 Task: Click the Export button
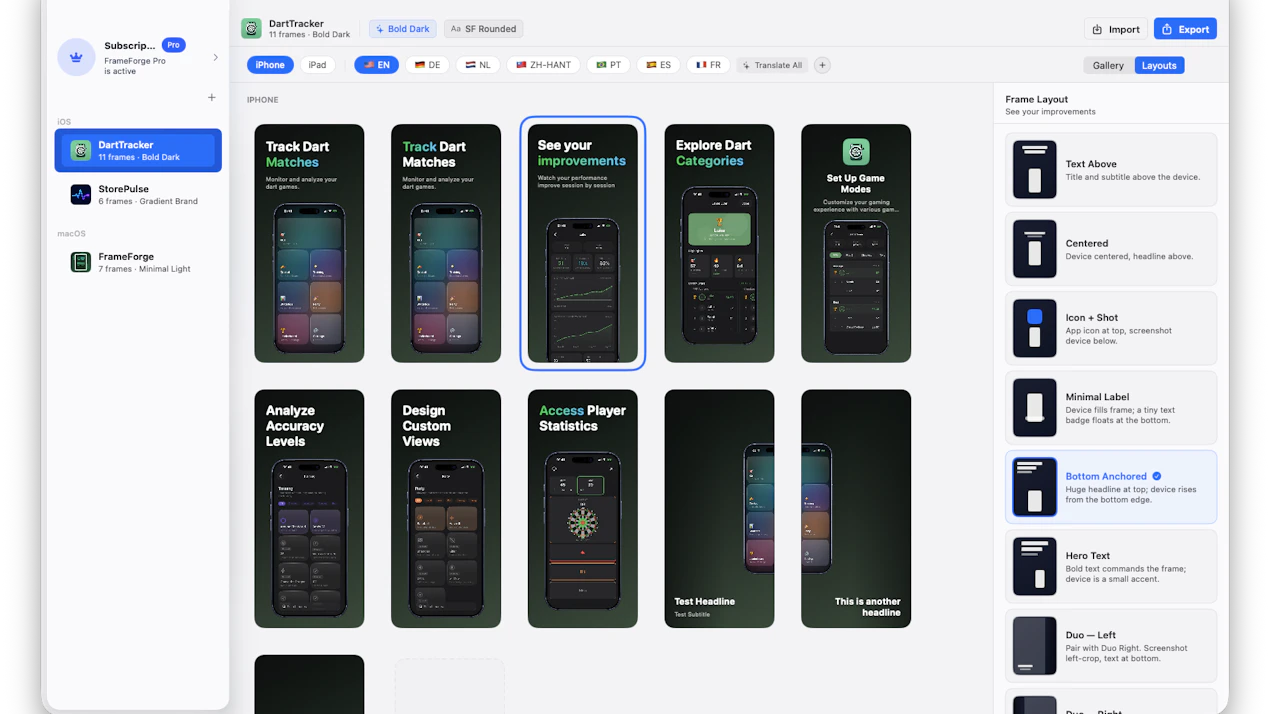1185,29
